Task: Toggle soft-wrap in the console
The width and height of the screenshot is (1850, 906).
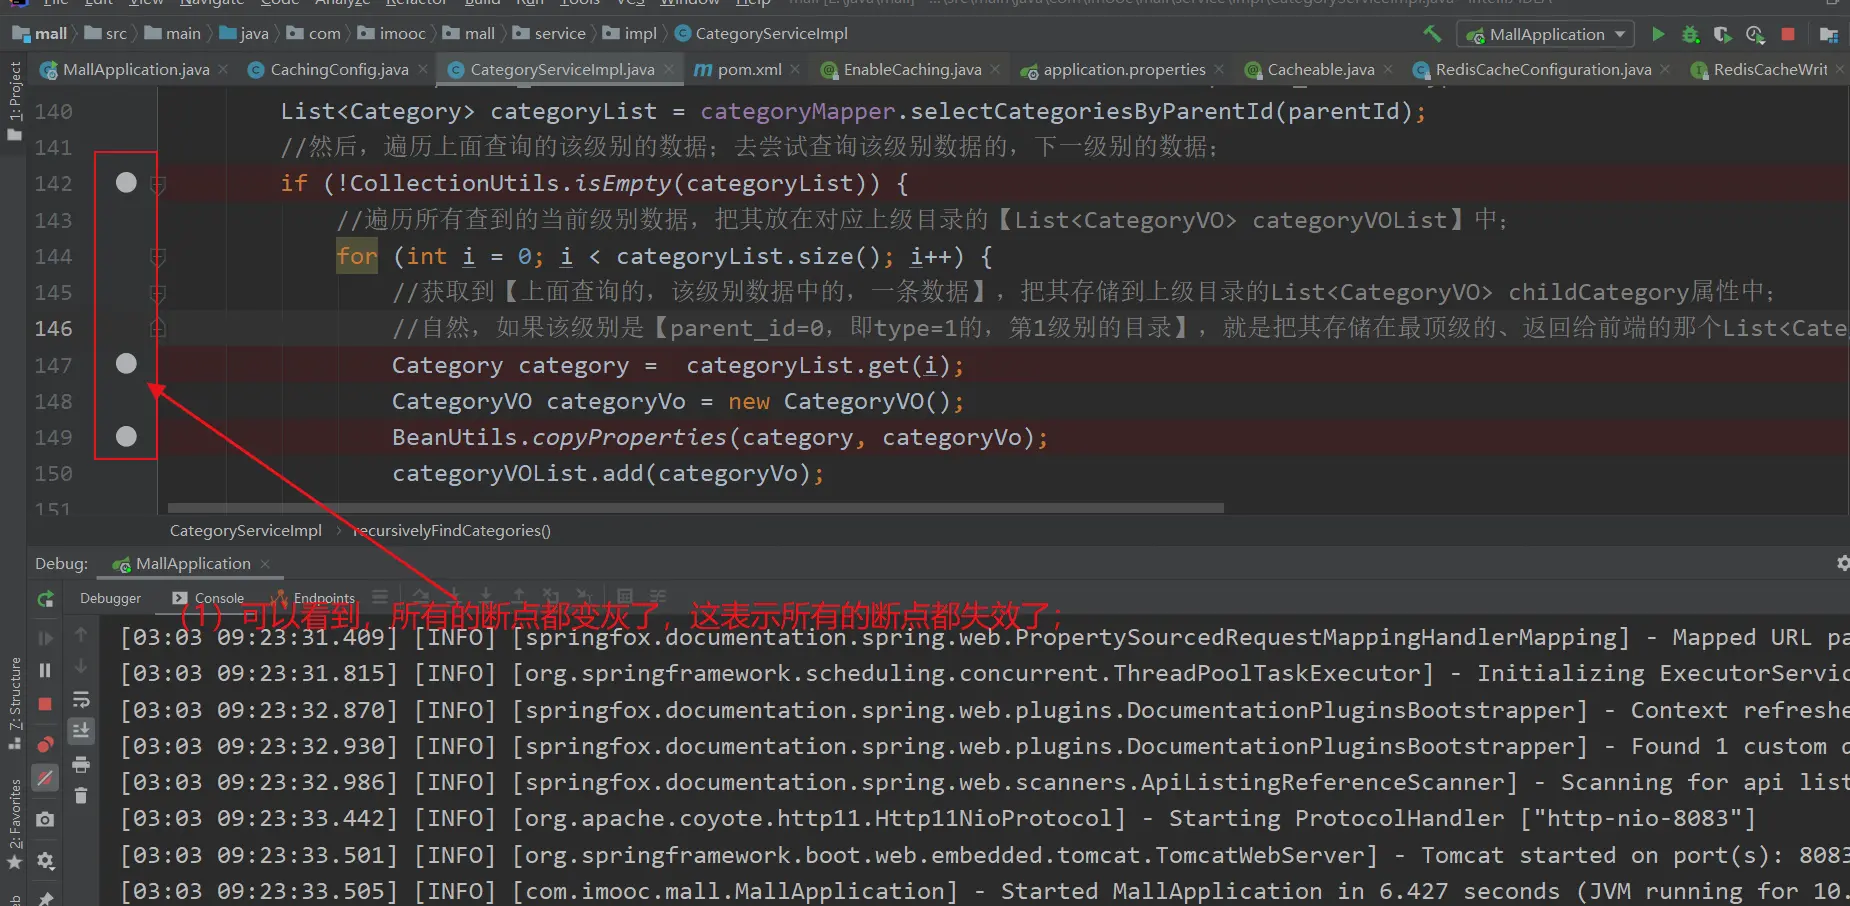Action: 81,699
